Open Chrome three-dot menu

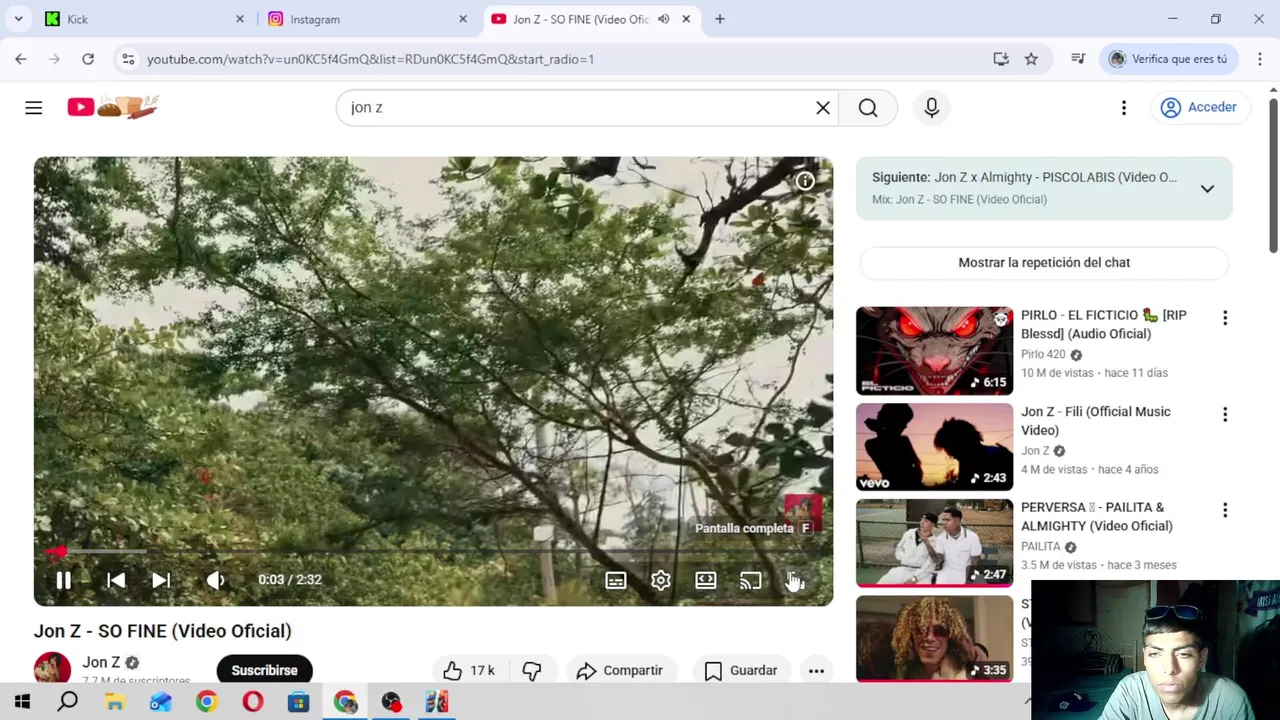(1260, 59)
